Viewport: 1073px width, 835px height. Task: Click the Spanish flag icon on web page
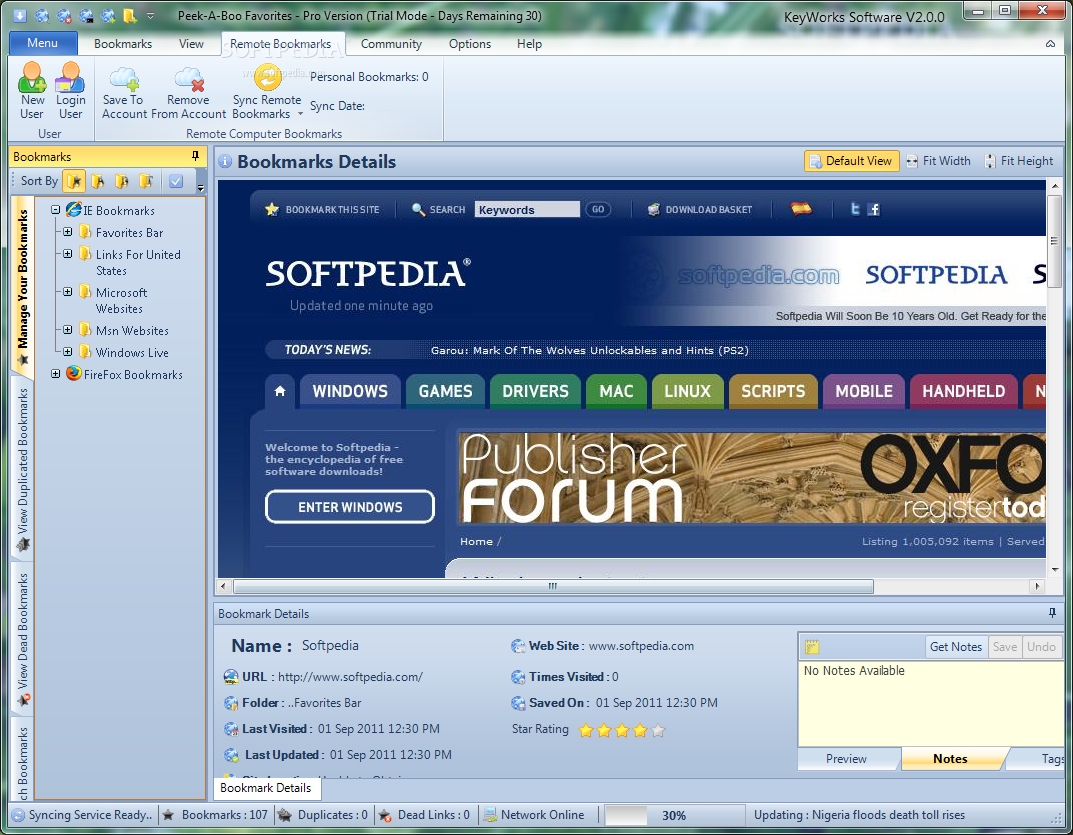(801, 208)
